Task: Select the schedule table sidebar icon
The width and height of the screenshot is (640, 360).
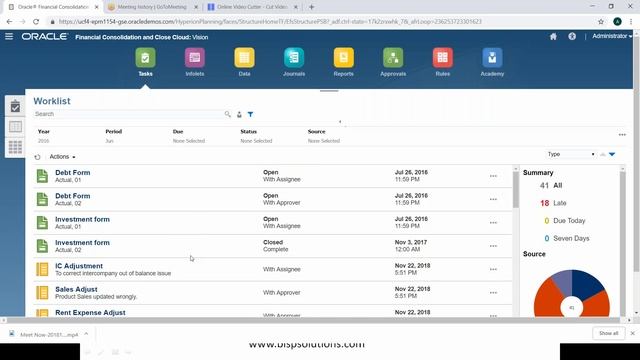Action: tap(15, 127)
